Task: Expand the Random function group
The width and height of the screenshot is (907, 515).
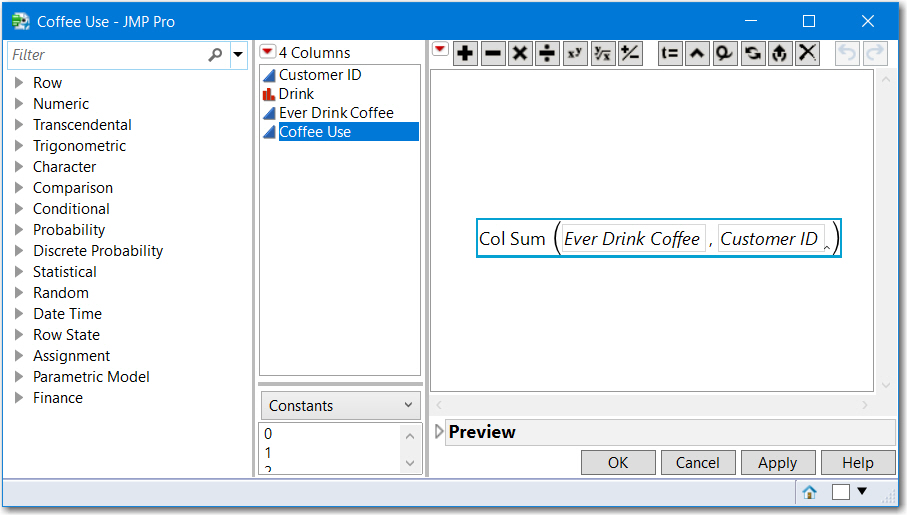Action: pos(19,293)
